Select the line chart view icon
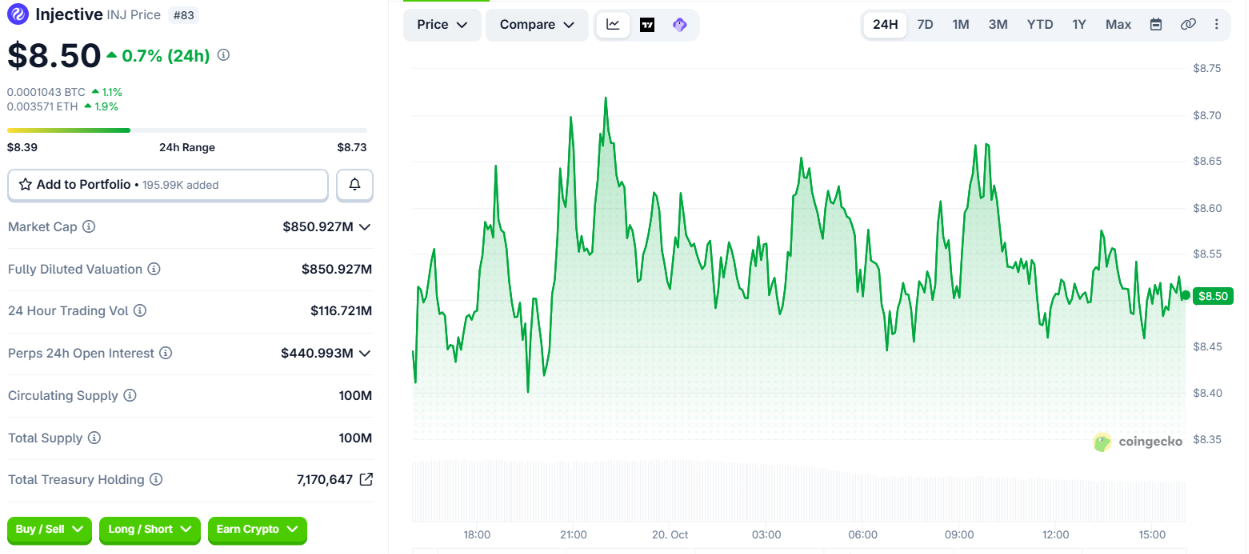This screenshot has height=554, width=1249. coord(613,25)
